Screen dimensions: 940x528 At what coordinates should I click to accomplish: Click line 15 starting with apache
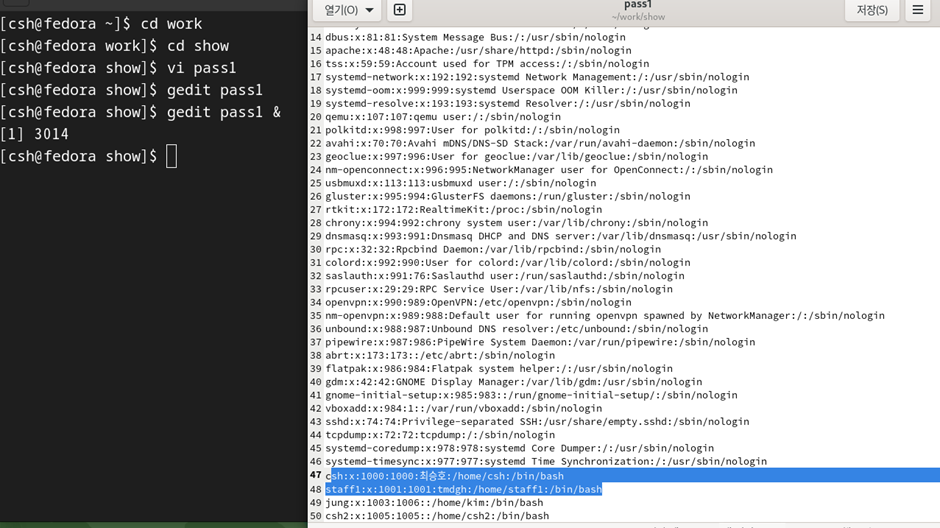[x=478, y=50]
